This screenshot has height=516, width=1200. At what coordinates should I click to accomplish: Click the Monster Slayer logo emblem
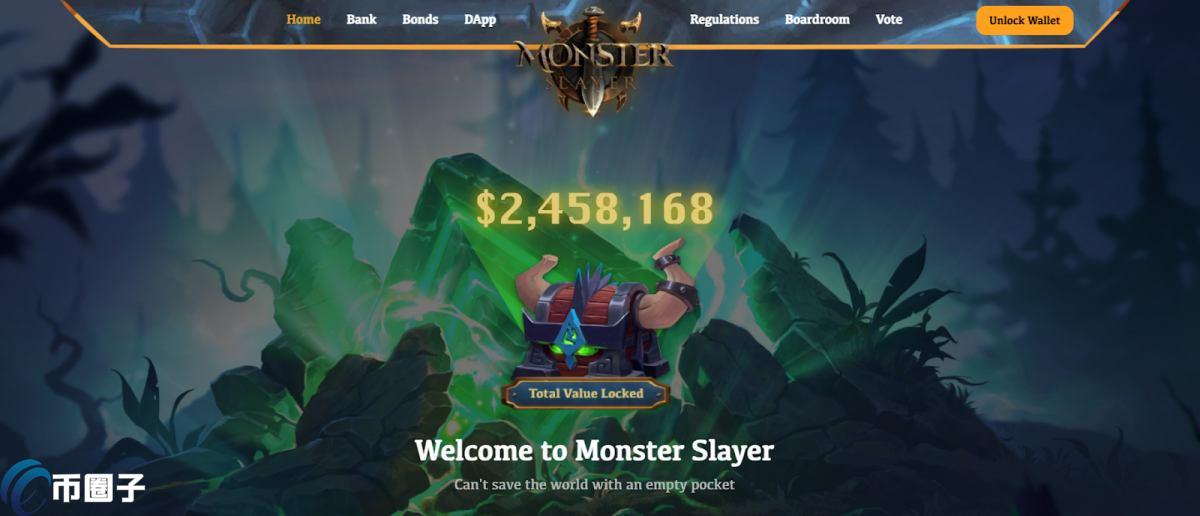click(594, 60)
